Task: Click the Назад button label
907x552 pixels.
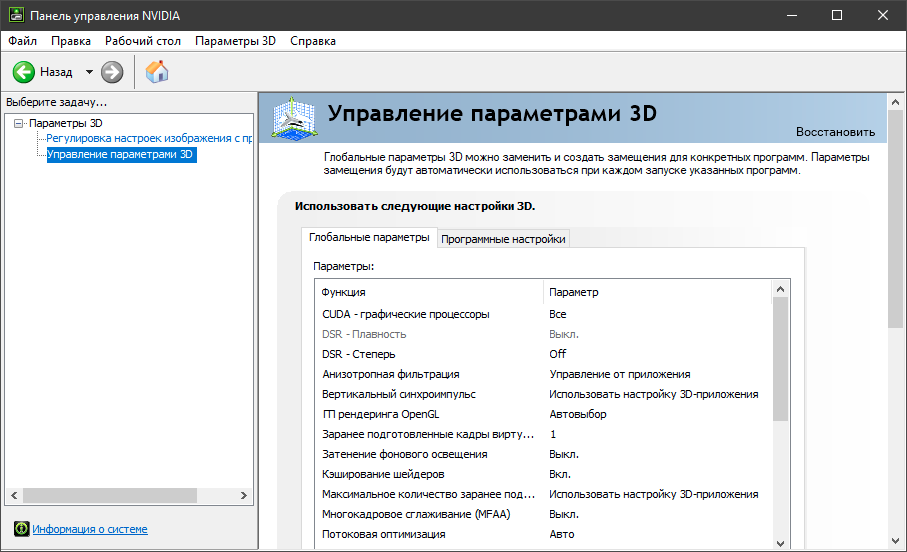Action: pyautogui.click(x=56, y=72)
